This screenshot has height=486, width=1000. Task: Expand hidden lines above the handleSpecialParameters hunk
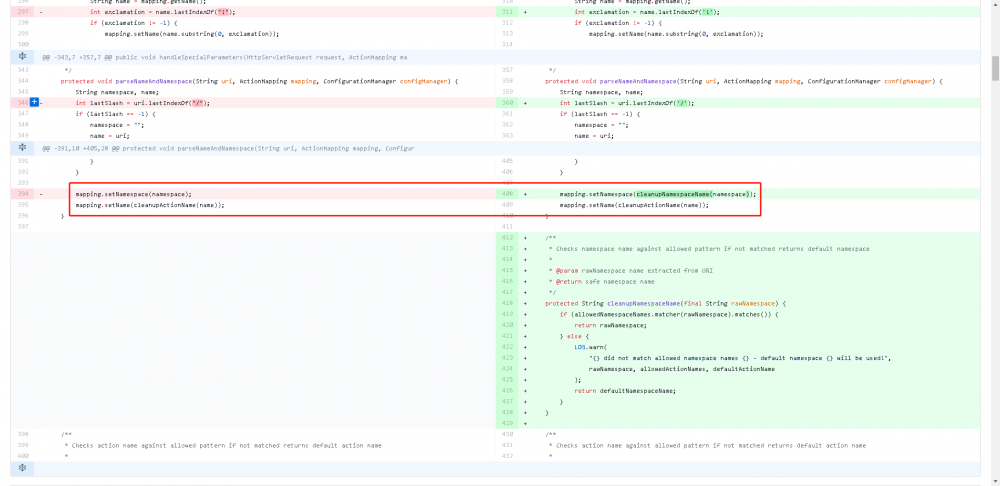tap(22, 57)
